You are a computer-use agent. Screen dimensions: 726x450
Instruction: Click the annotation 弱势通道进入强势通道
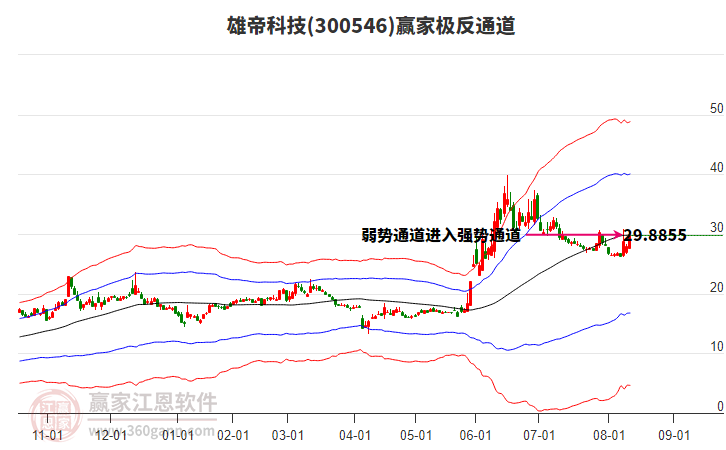click(441, 235)
